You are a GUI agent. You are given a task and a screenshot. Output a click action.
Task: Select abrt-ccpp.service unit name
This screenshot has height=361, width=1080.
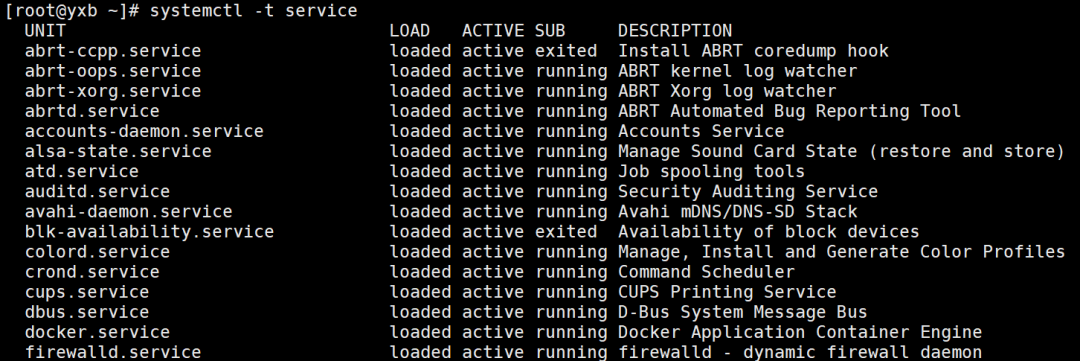click(113, 51)
